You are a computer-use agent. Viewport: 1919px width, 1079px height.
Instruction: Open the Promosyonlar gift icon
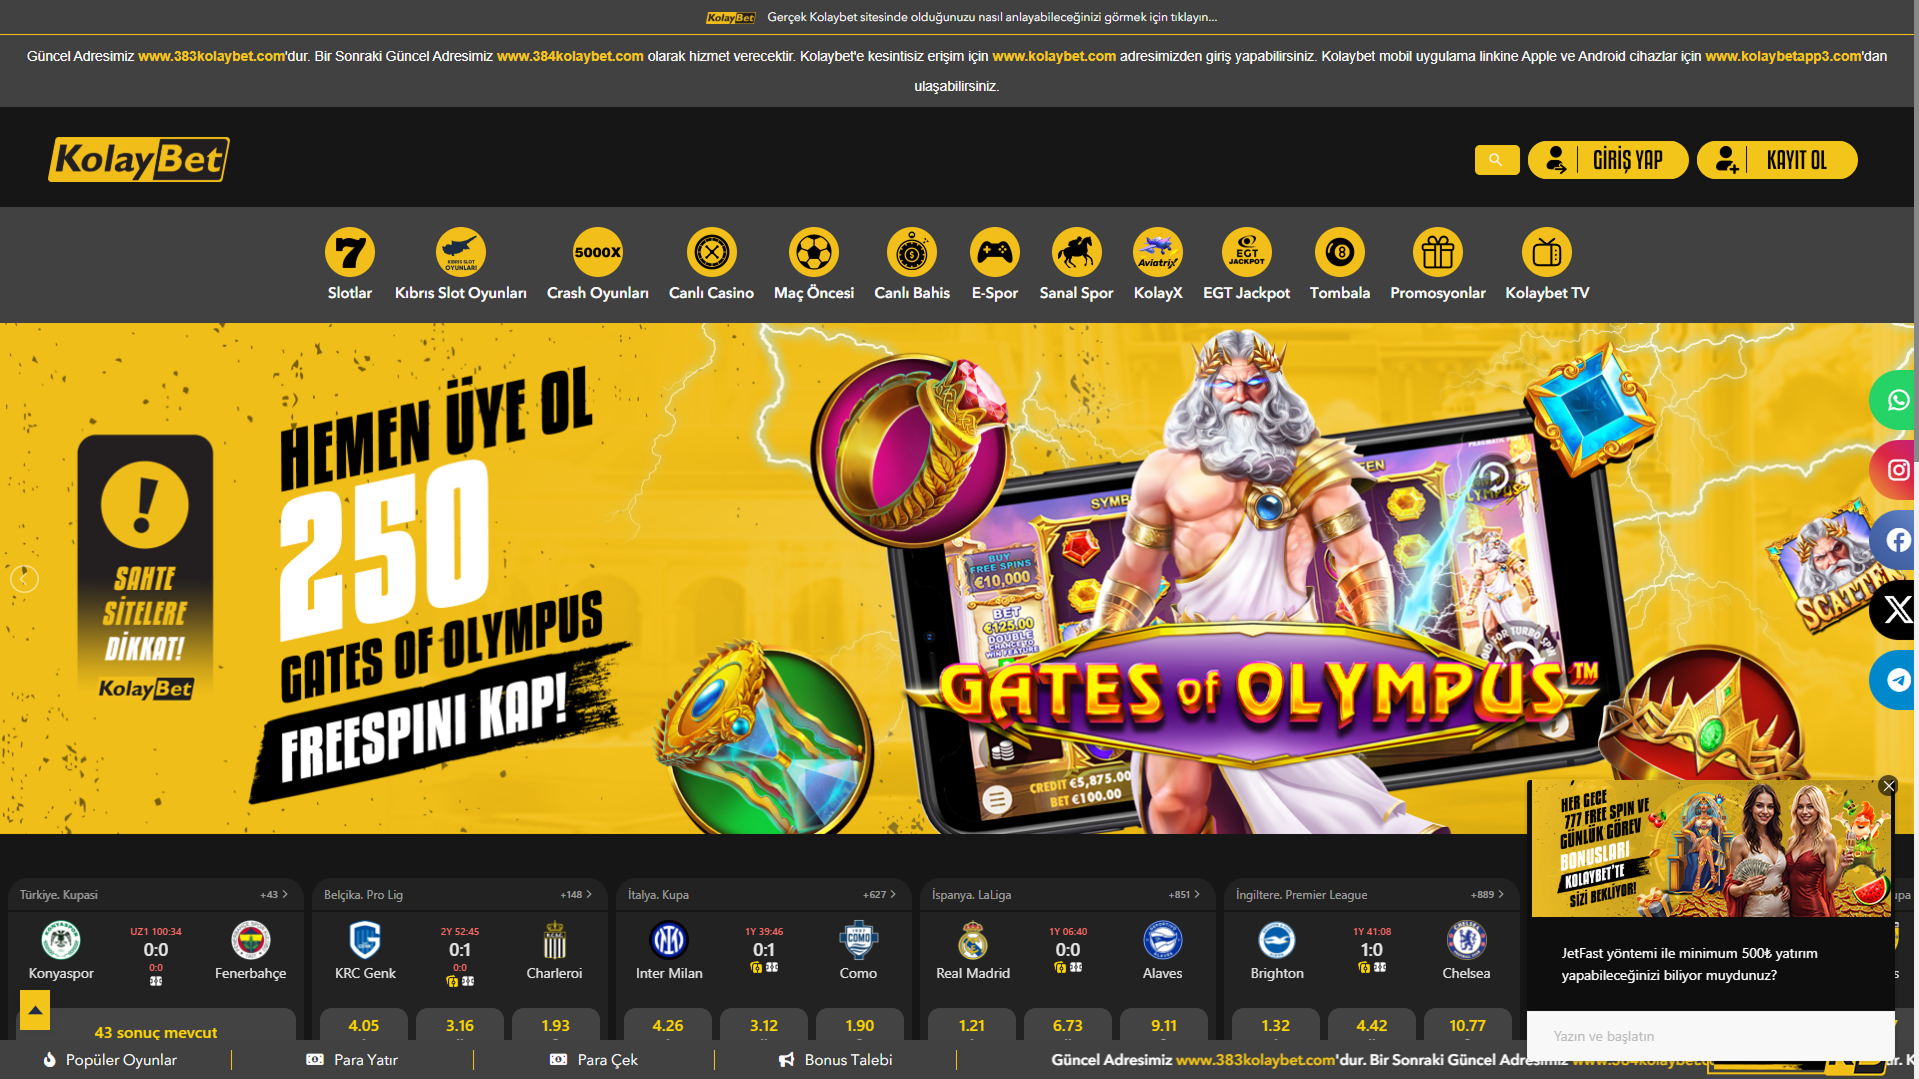pyautogui.click(x=1438, y=252)
